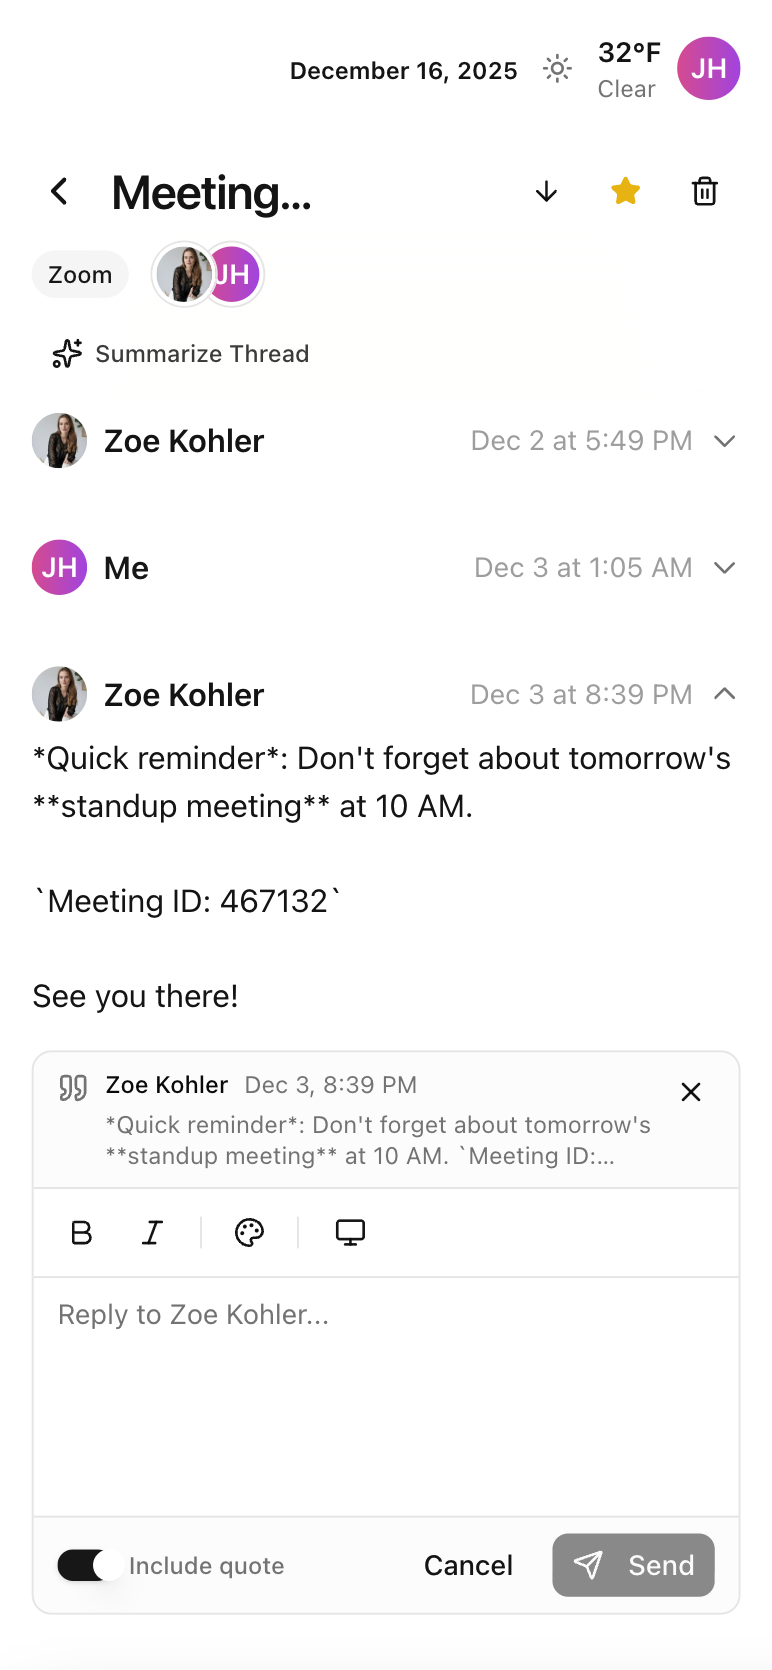Click the down arrow next to the thread title

pyautogui.click(x=546, y=191)
